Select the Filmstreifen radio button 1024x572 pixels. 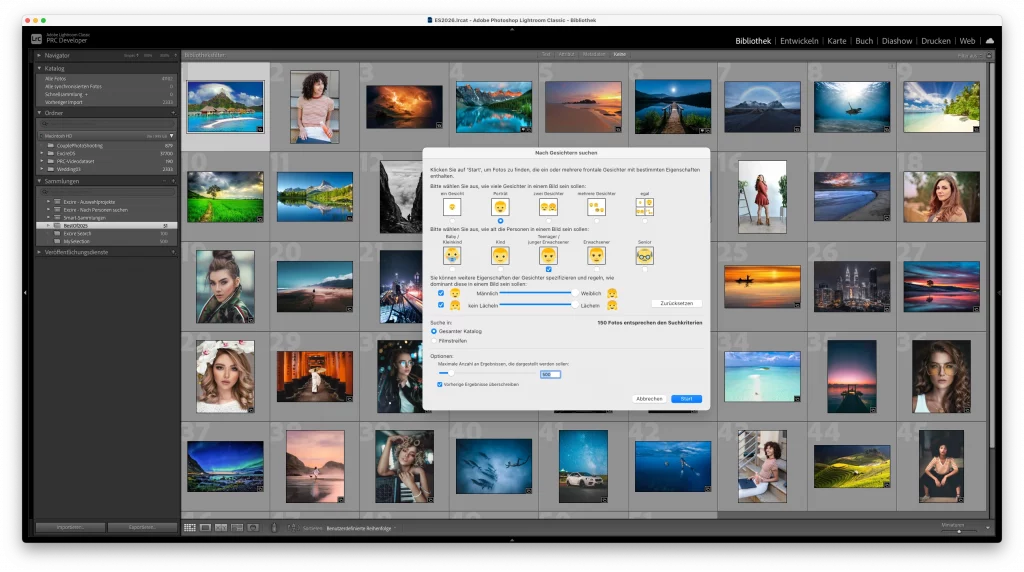coord(434,340)
